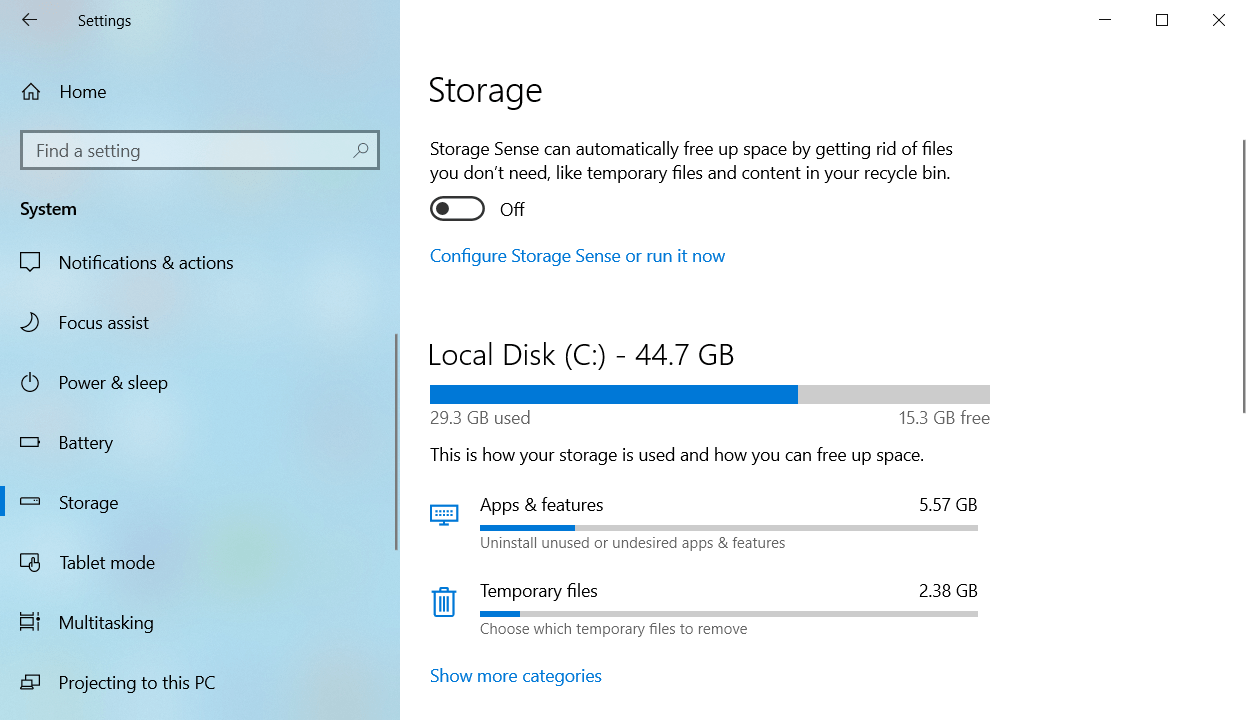Toggle Storage Sense on
This screenshot has width=1246, height=720.
[x=457, y=208]
